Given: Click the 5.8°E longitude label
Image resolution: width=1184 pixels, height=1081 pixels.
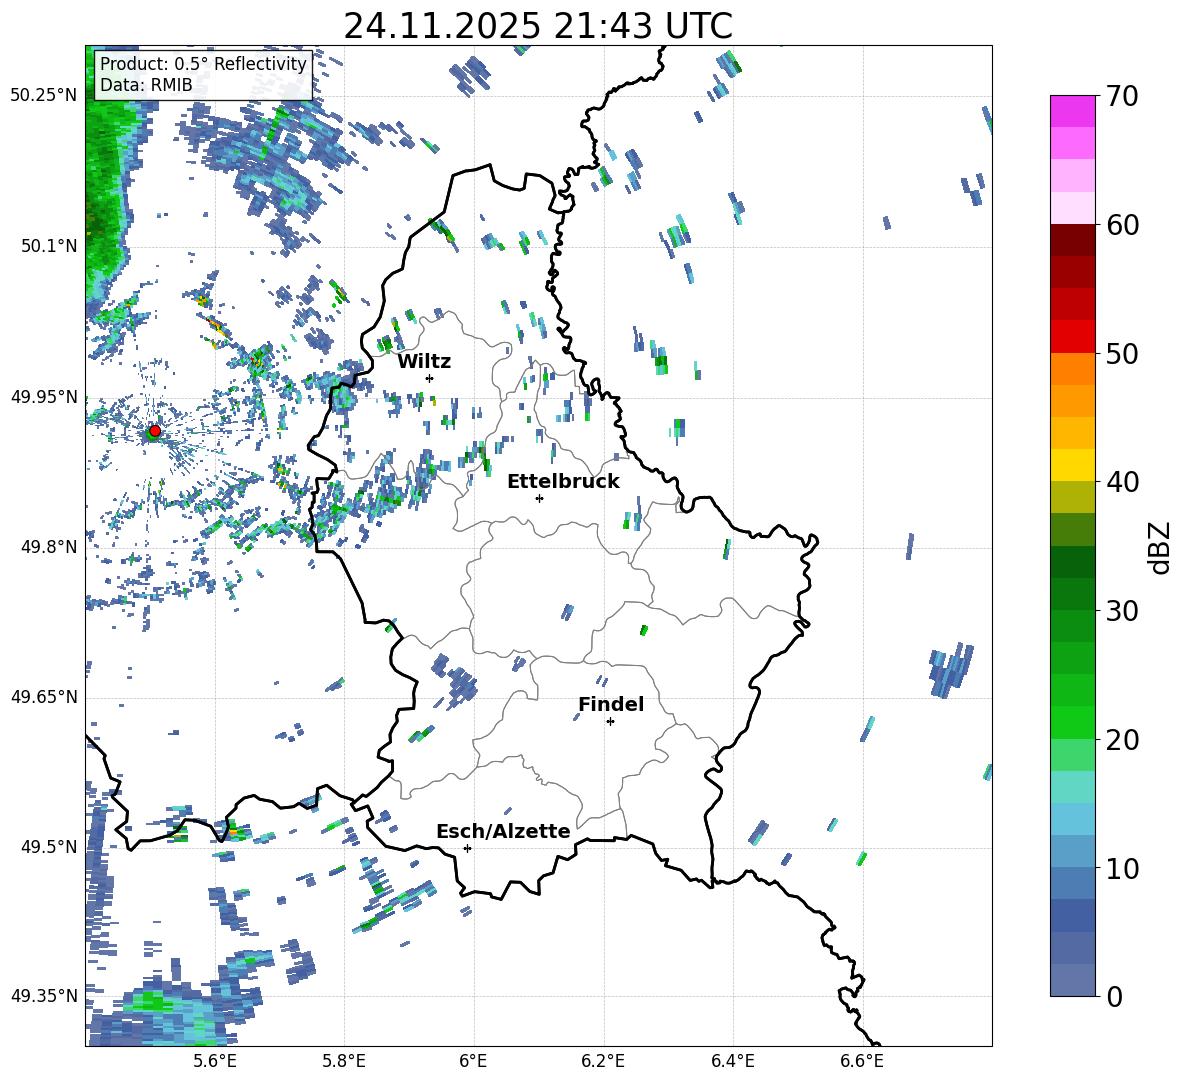Looking at the screenshot, I should [344, 1061].
